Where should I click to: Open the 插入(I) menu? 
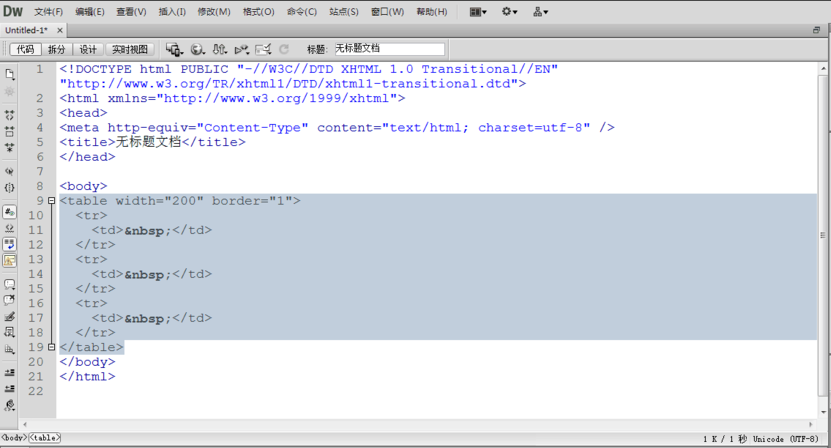pyautogui.click(x=172, y=12)
